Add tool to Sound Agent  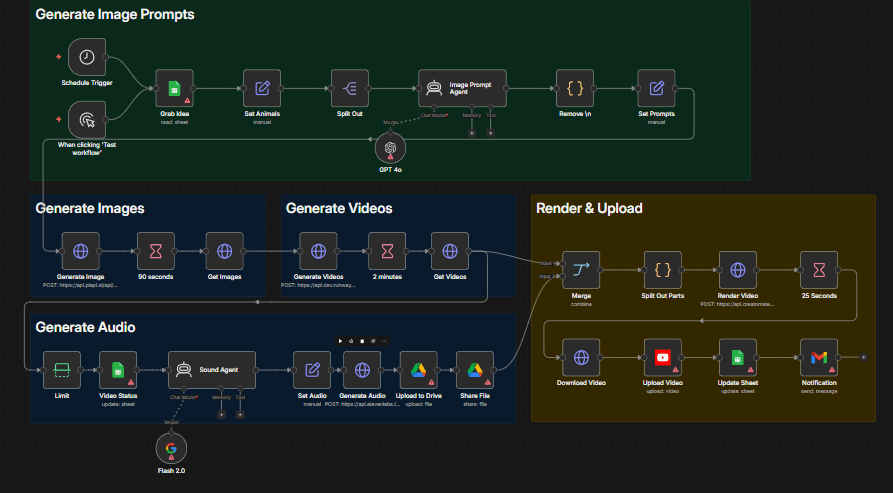coord(240,414)
